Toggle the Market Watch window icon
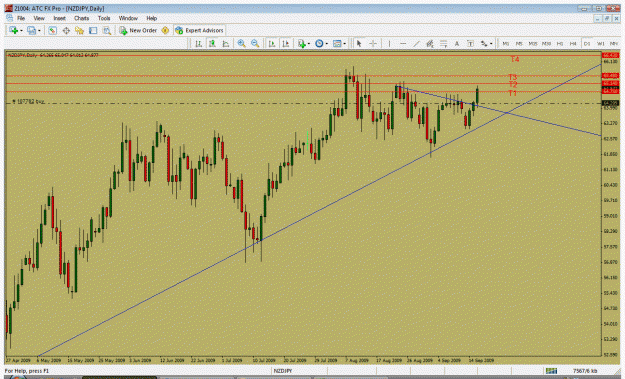 52,30
